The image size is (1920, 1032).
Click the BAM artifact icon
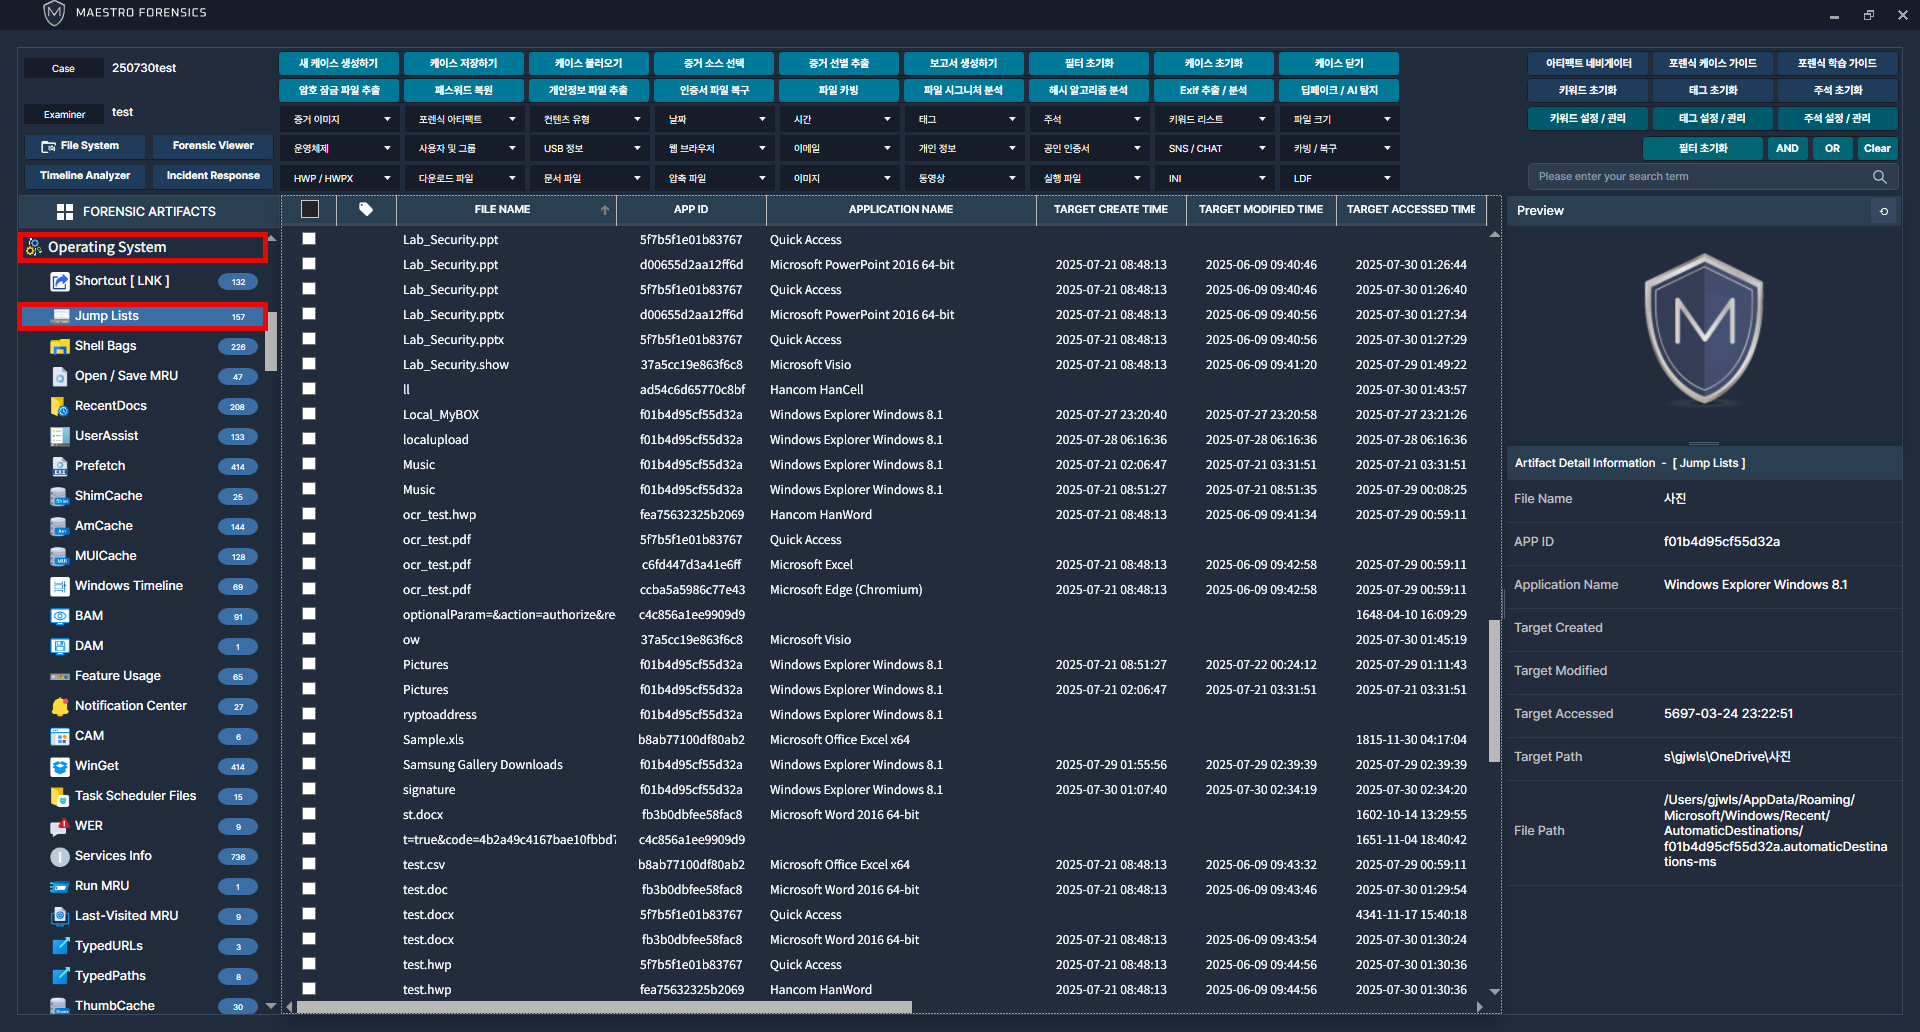click(x=60, y=617)
